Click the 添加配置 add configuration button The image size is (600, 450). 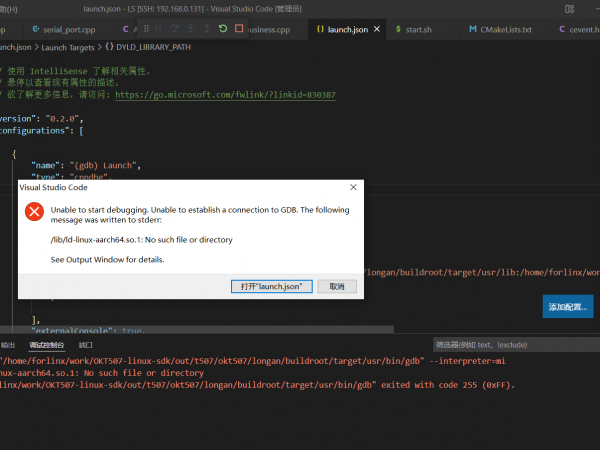pyautogui.click(x=568, y=307)
